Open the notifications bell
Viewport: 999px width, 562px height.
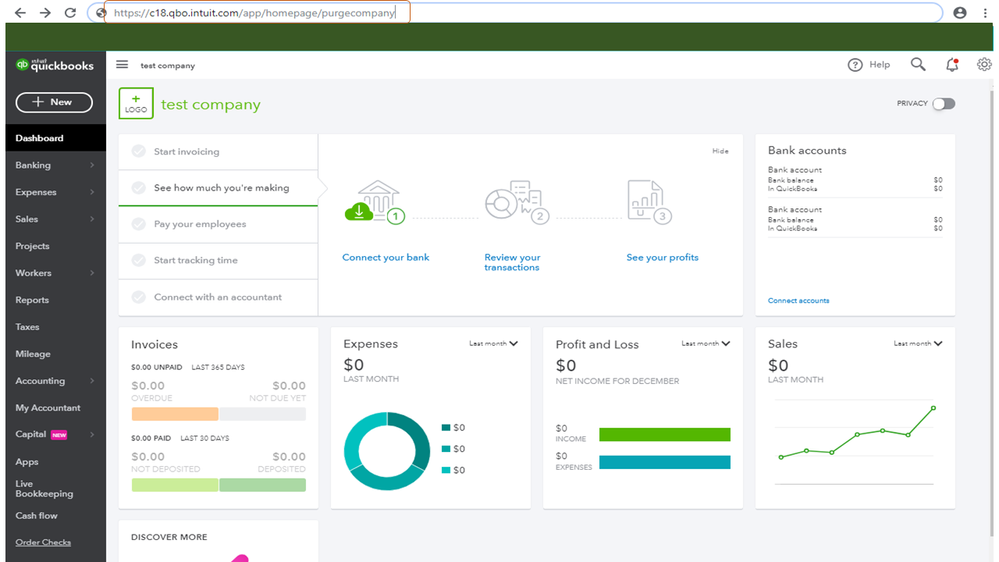pyautogui.click(x=951, y=65)
